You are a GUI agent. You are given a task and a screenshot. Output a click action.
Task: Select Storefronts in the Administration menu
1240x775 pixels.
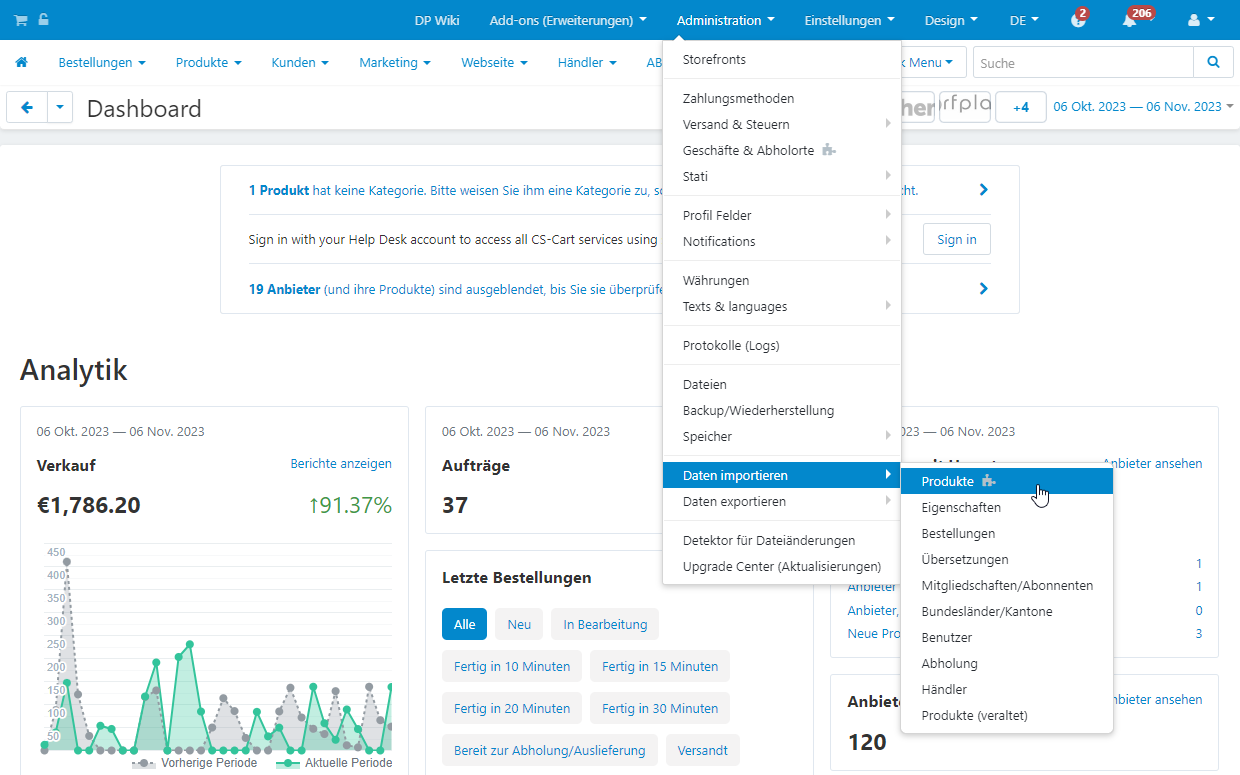[782, 60]
